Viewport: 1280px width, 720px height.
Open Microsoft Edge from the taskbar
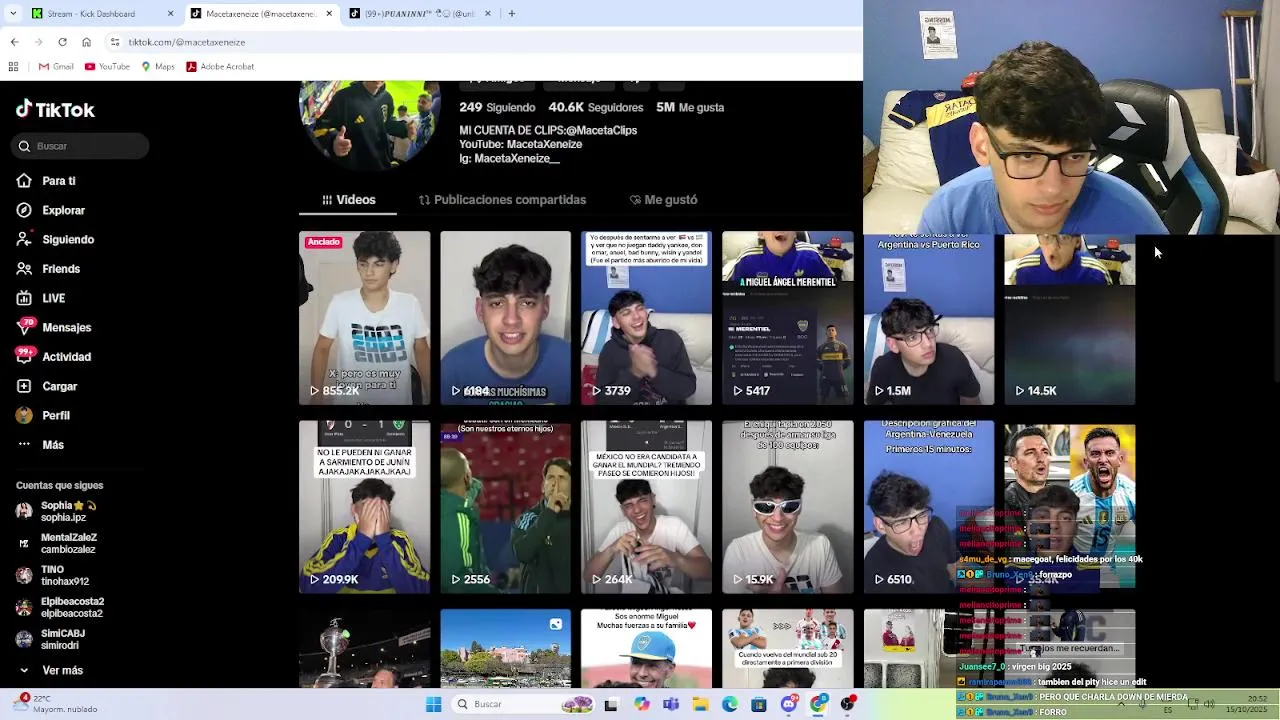(730, 704)
